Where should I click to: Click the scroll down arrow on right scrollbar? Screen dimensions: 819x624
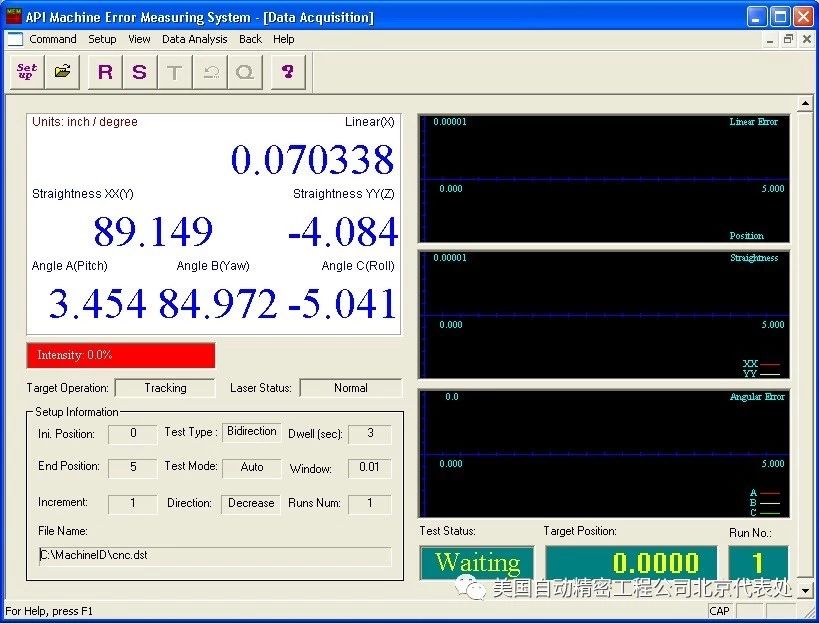[x=805, y=591]
